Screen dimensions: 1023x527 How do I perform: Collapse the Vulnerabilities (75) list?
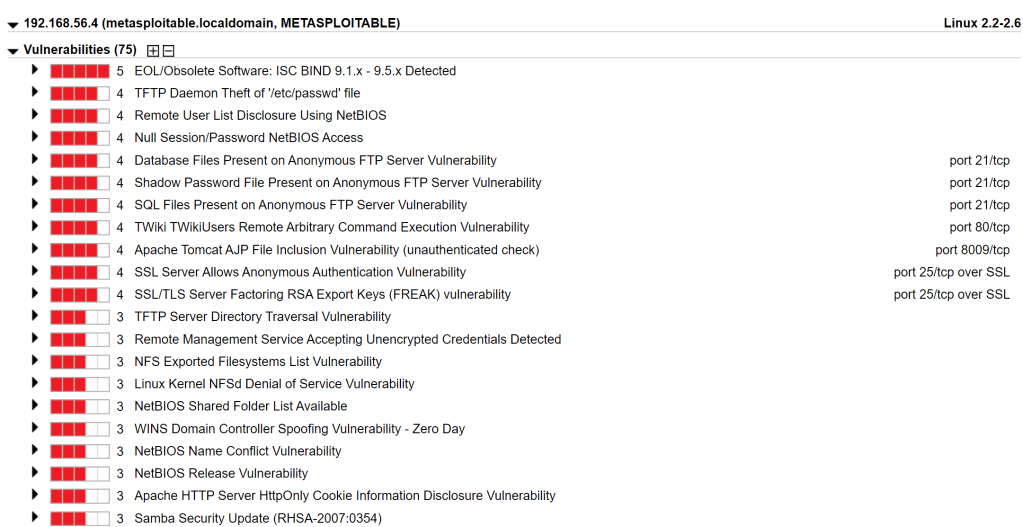tap(13, 51)
